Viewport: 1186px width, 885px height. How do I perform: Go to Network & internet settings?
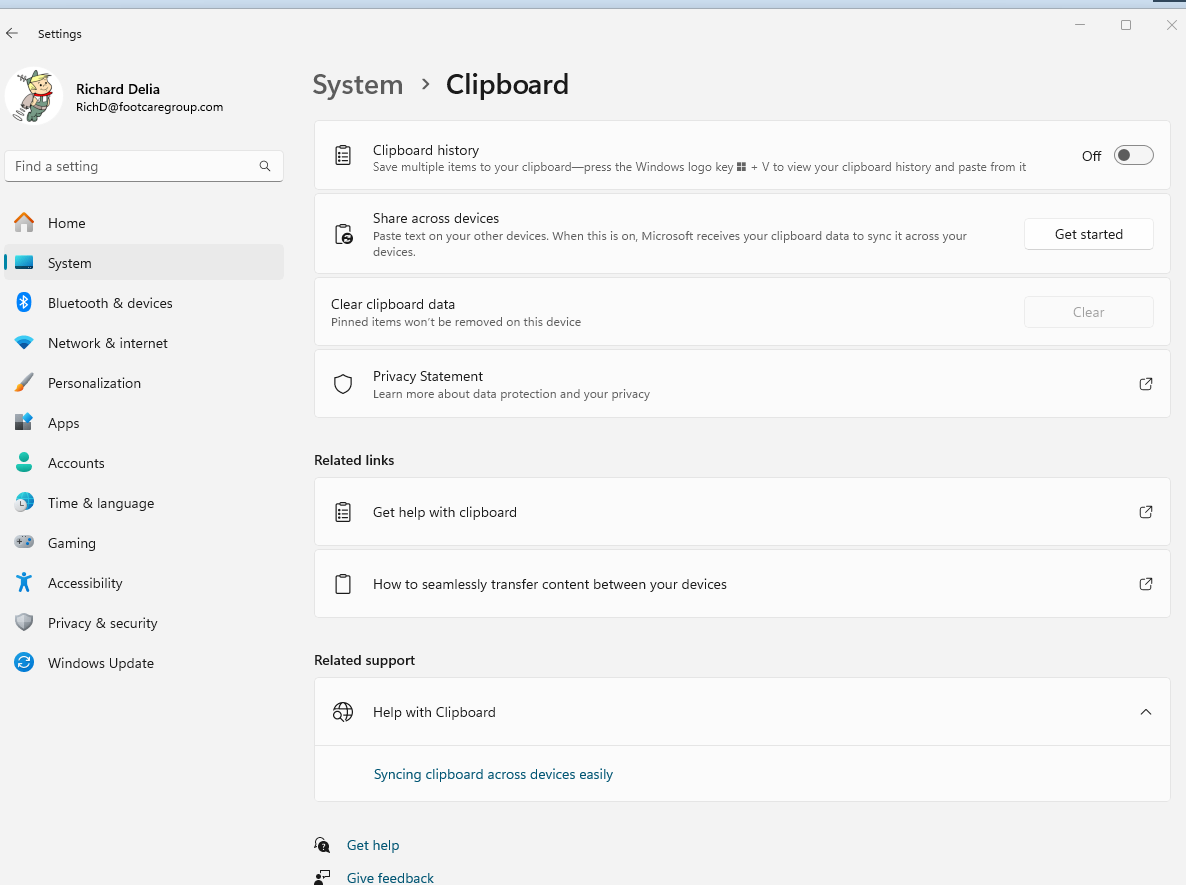(144, 343)
